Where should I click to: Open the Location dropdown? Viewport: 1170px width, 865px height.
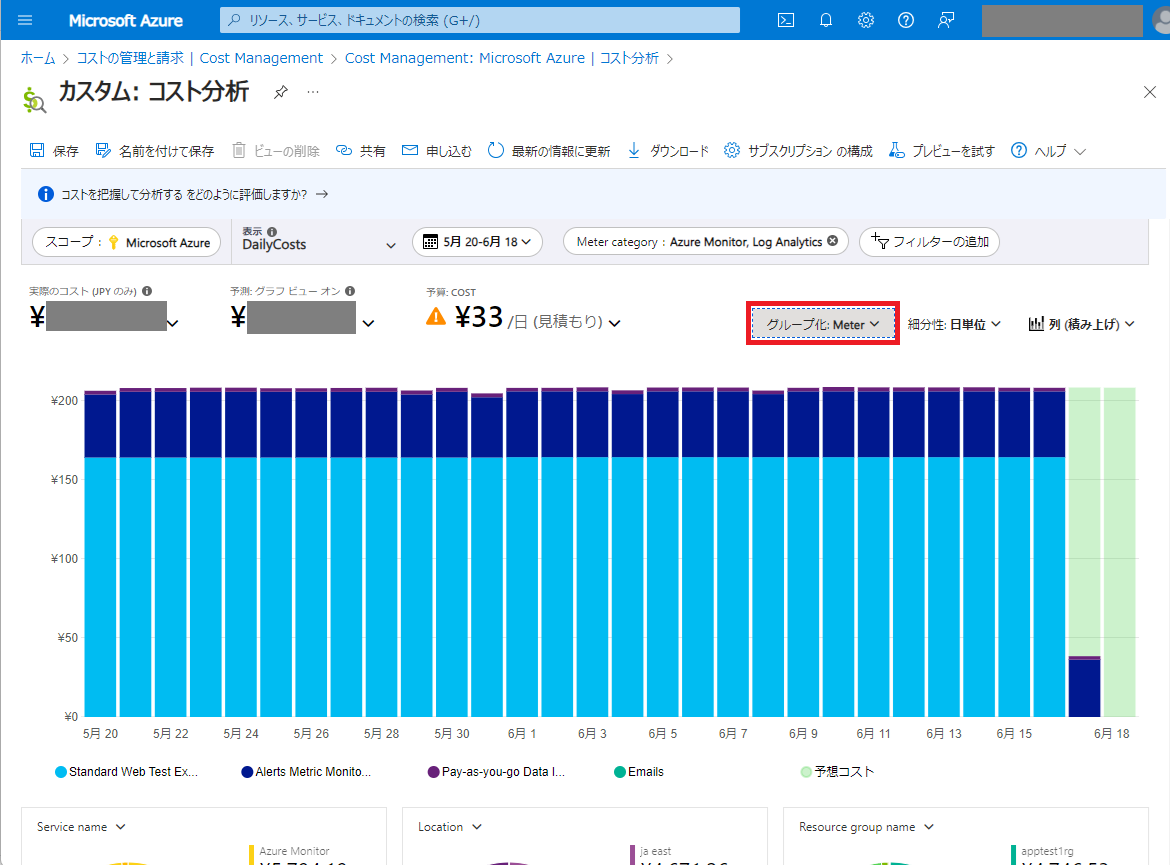(450, 827)
